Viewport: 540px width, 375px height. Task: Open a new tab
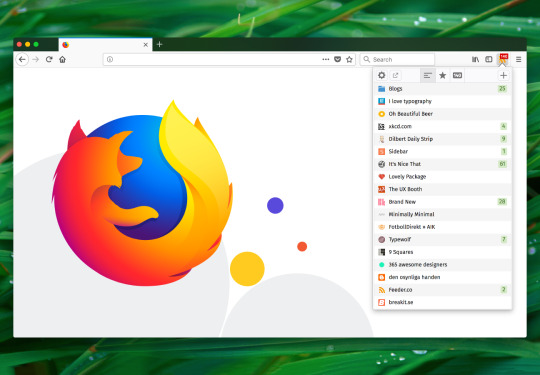pyautogui.click(x=159, y=44)
